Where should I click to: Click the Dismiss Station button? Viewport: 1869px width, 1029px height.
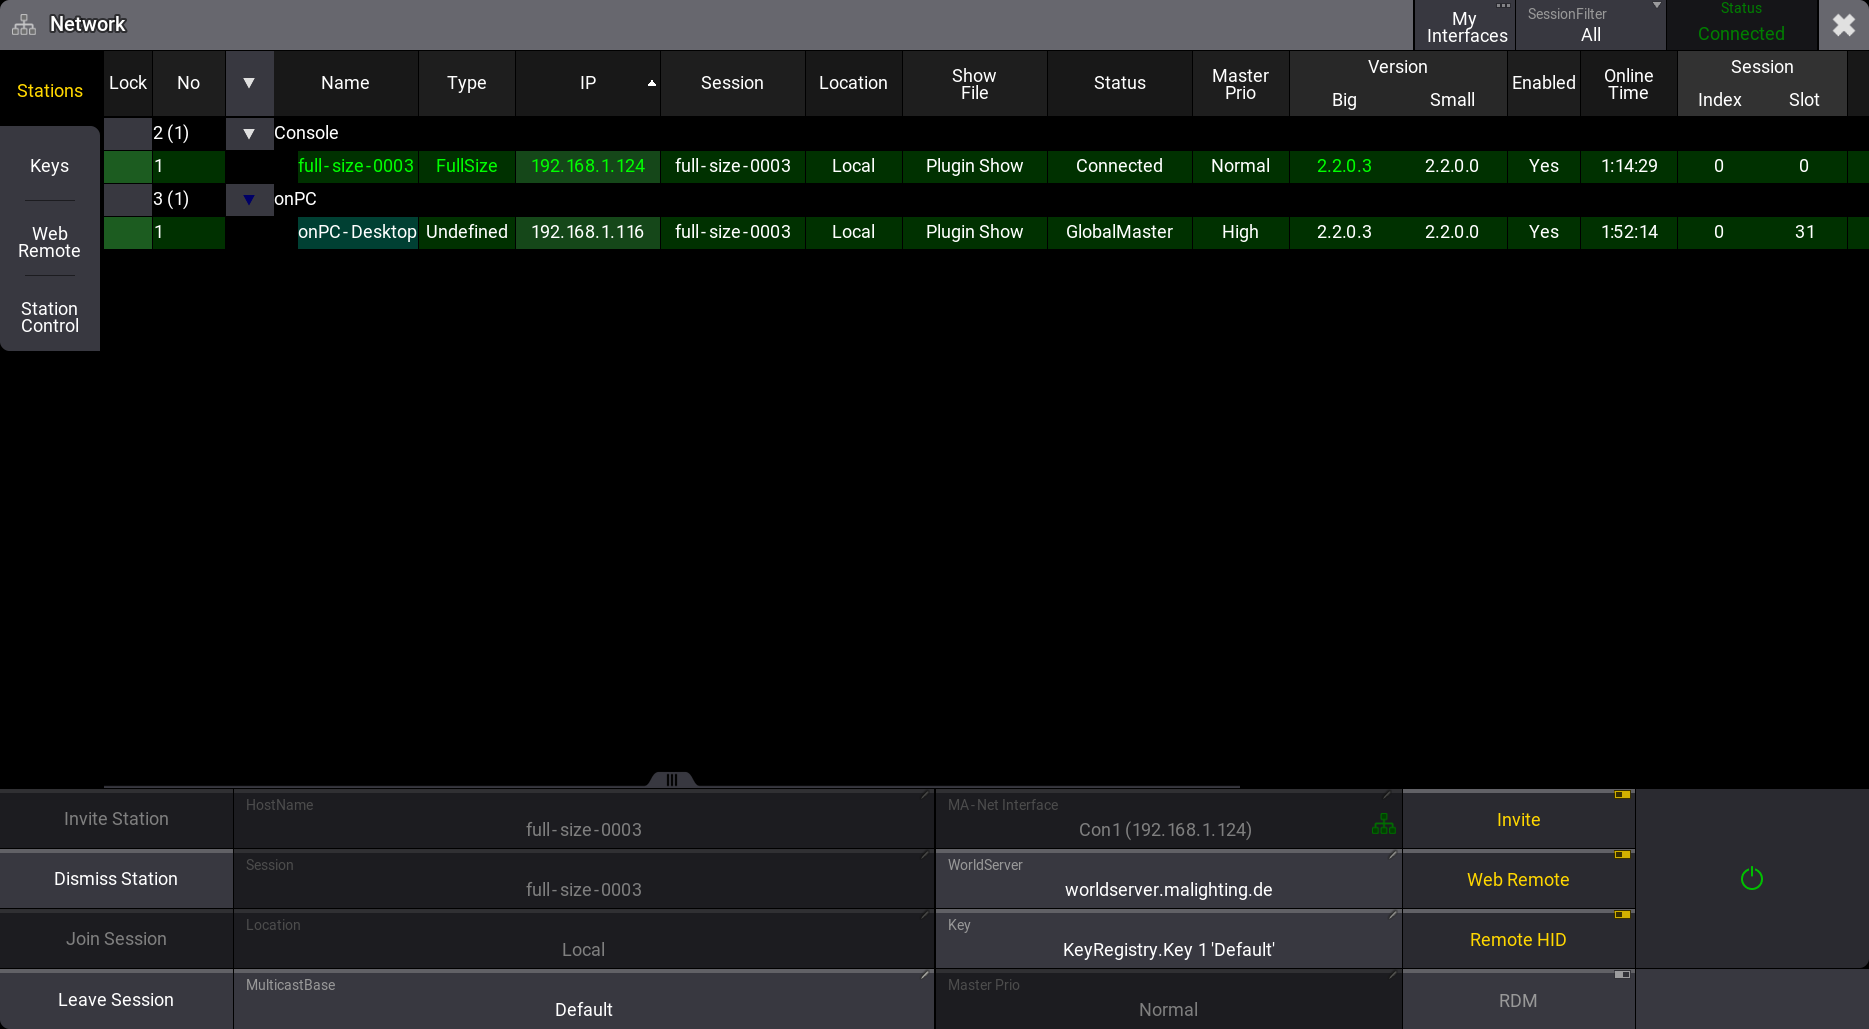(x=116, y=879)
